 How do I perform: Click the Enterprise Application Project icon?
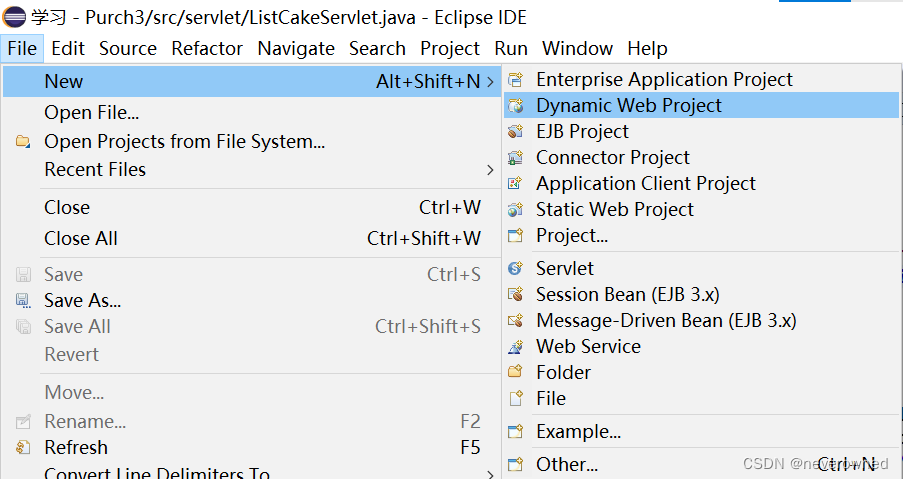[x=515, y=80]
